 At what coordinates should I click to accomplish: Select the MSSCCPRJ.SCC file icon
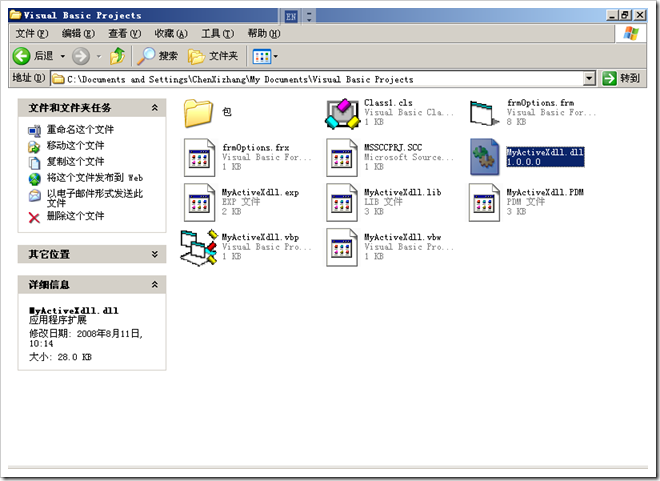point(342,158)
